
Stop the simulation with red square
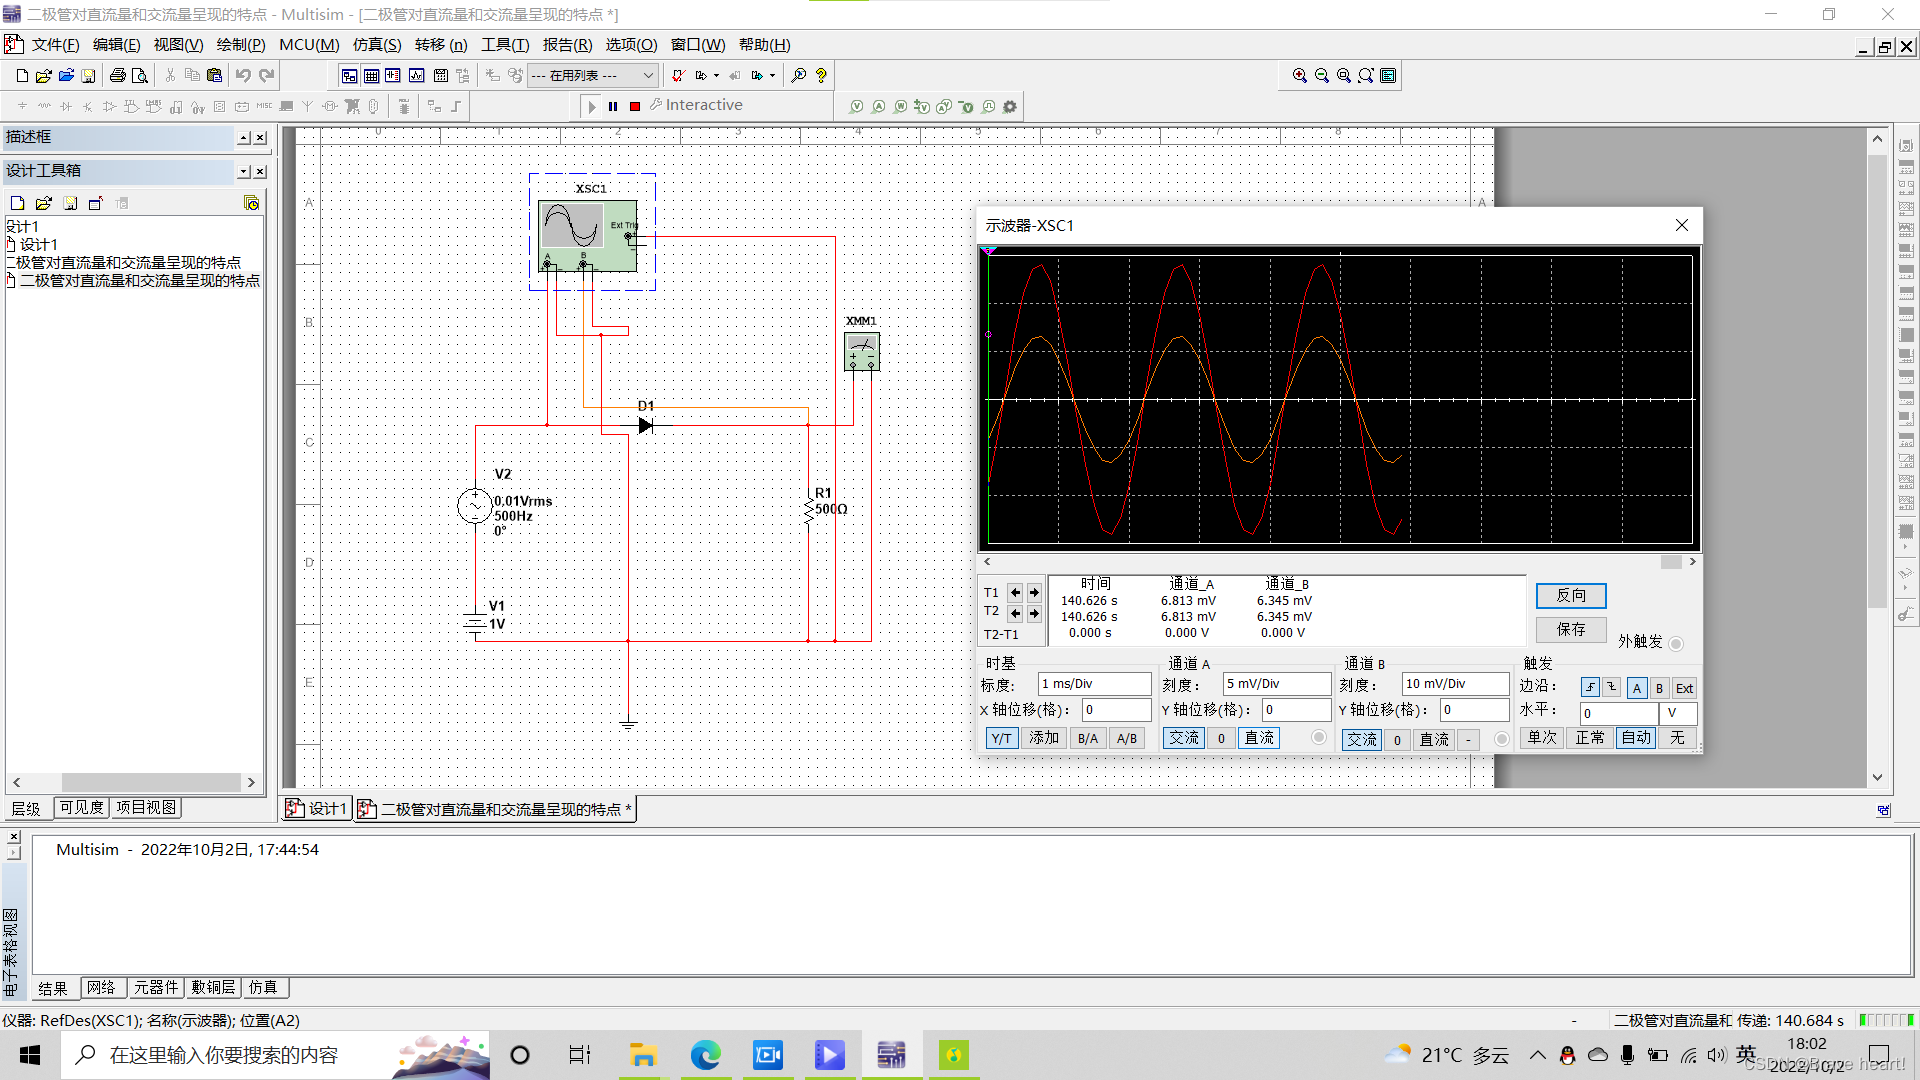[635, 106]
